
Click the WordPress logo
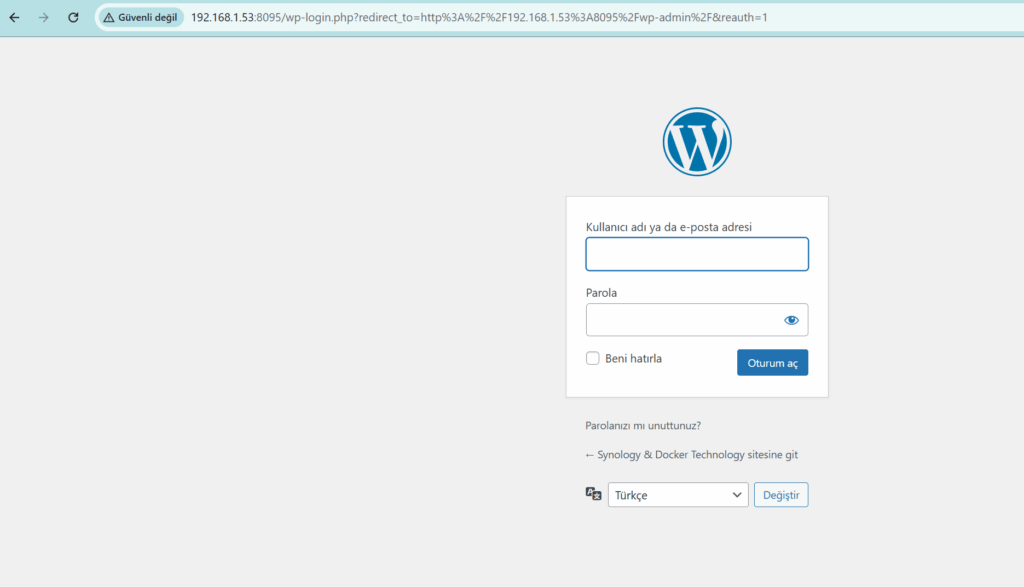[697, 142]
